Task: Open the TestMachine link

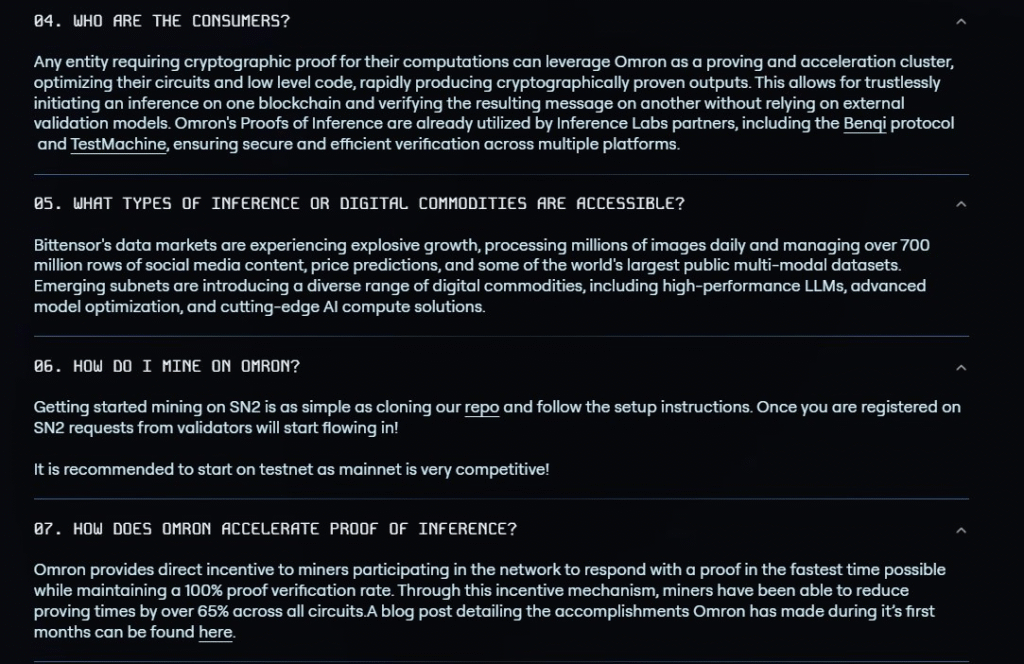Action: pyautogui.click(x=118, y=144)
